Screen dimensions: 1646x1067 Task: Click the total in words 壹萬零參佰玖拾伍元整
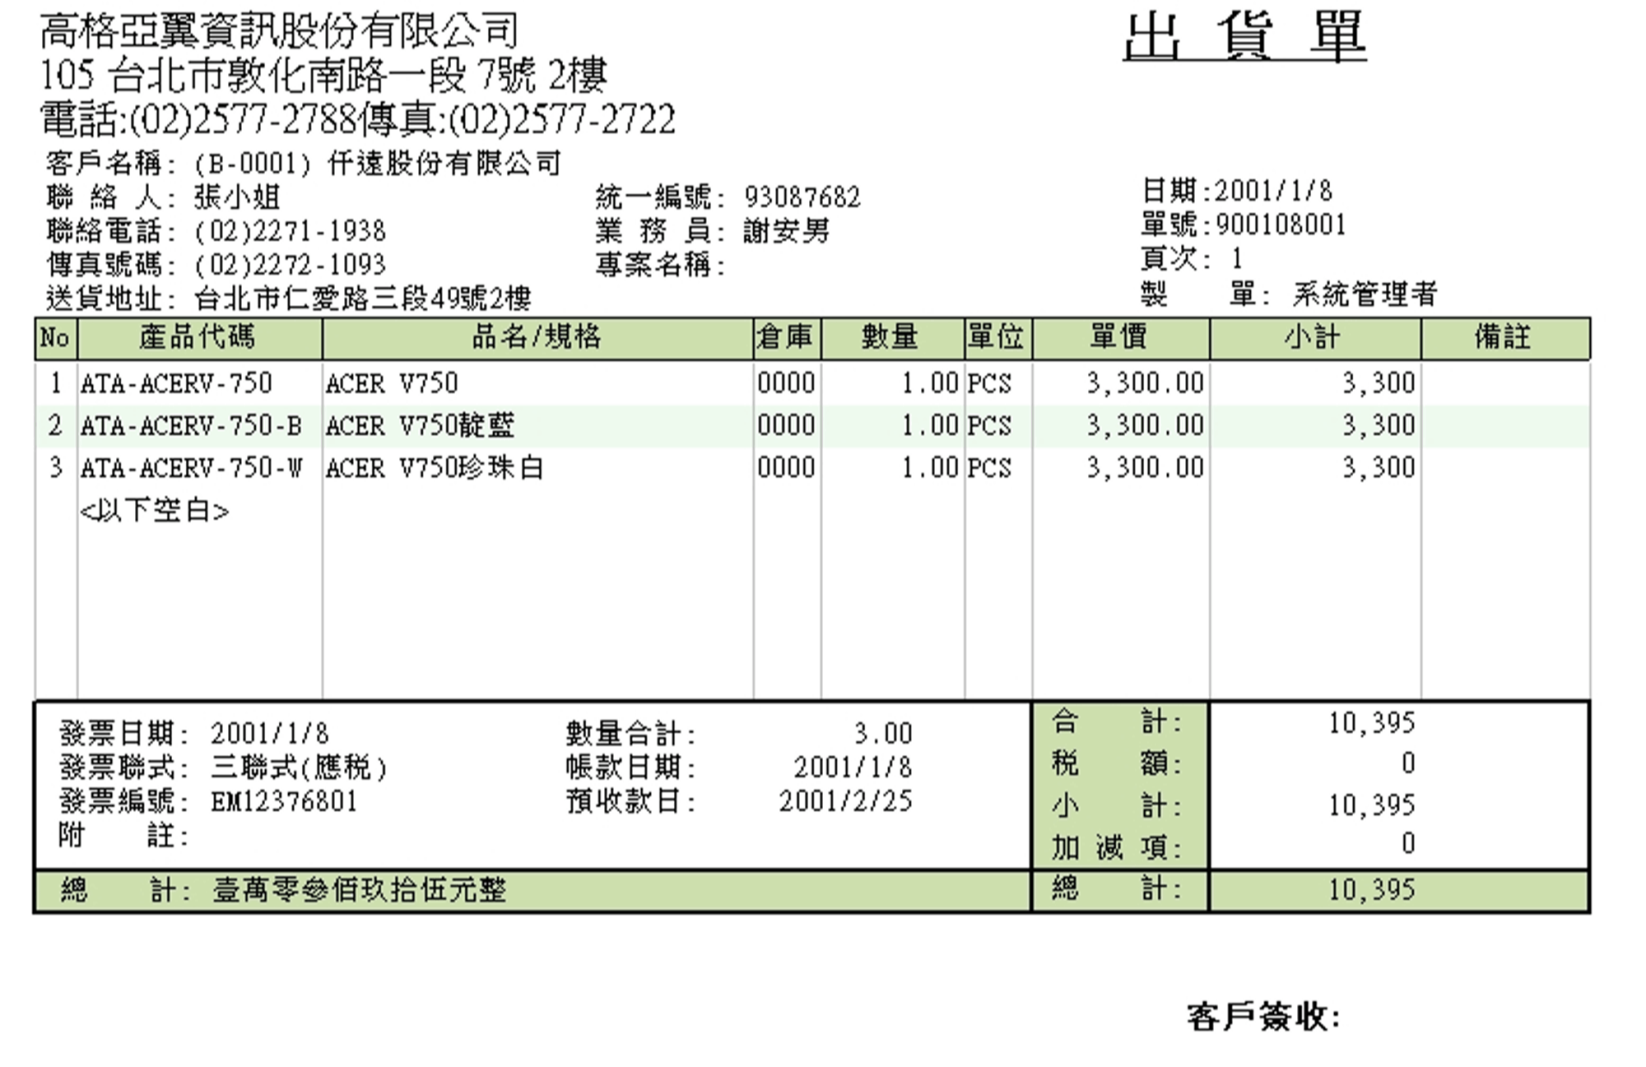360,890
